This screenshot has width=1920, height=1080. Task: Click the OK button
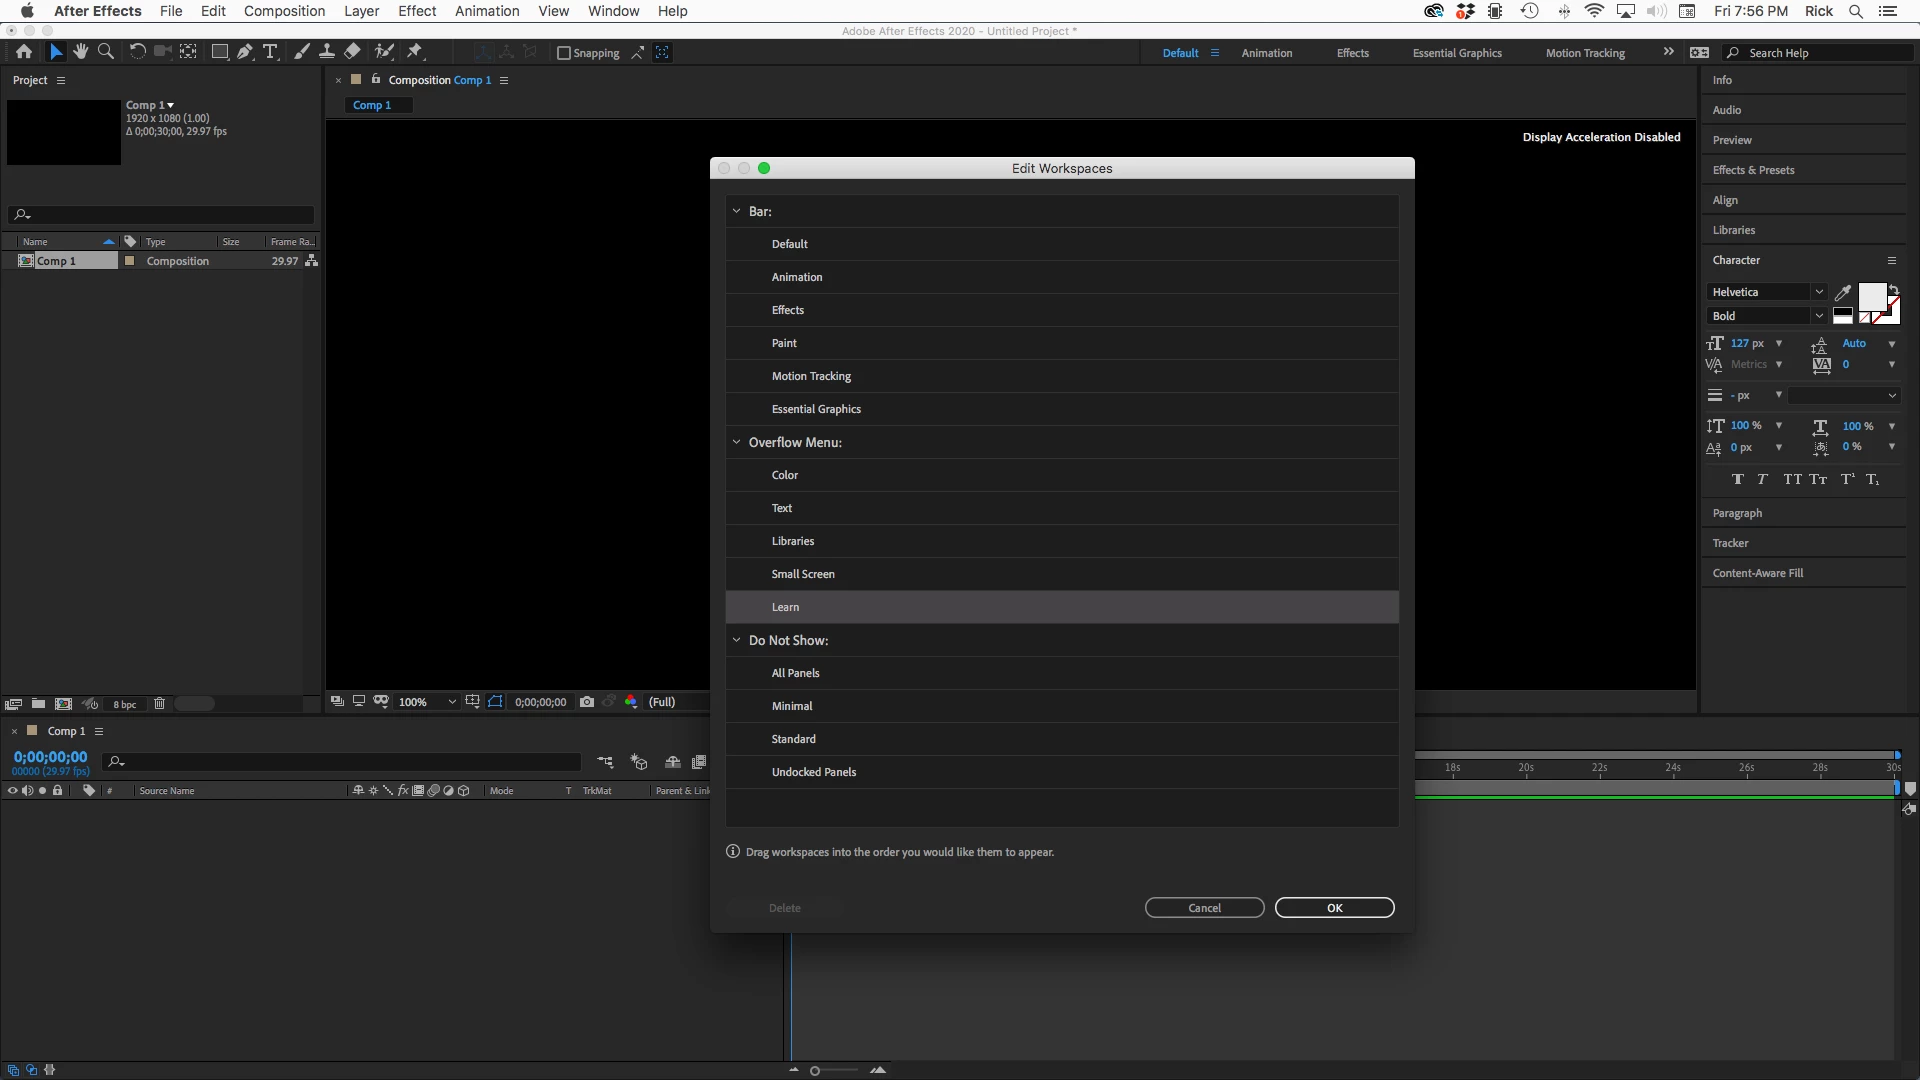click(1334, 908)
